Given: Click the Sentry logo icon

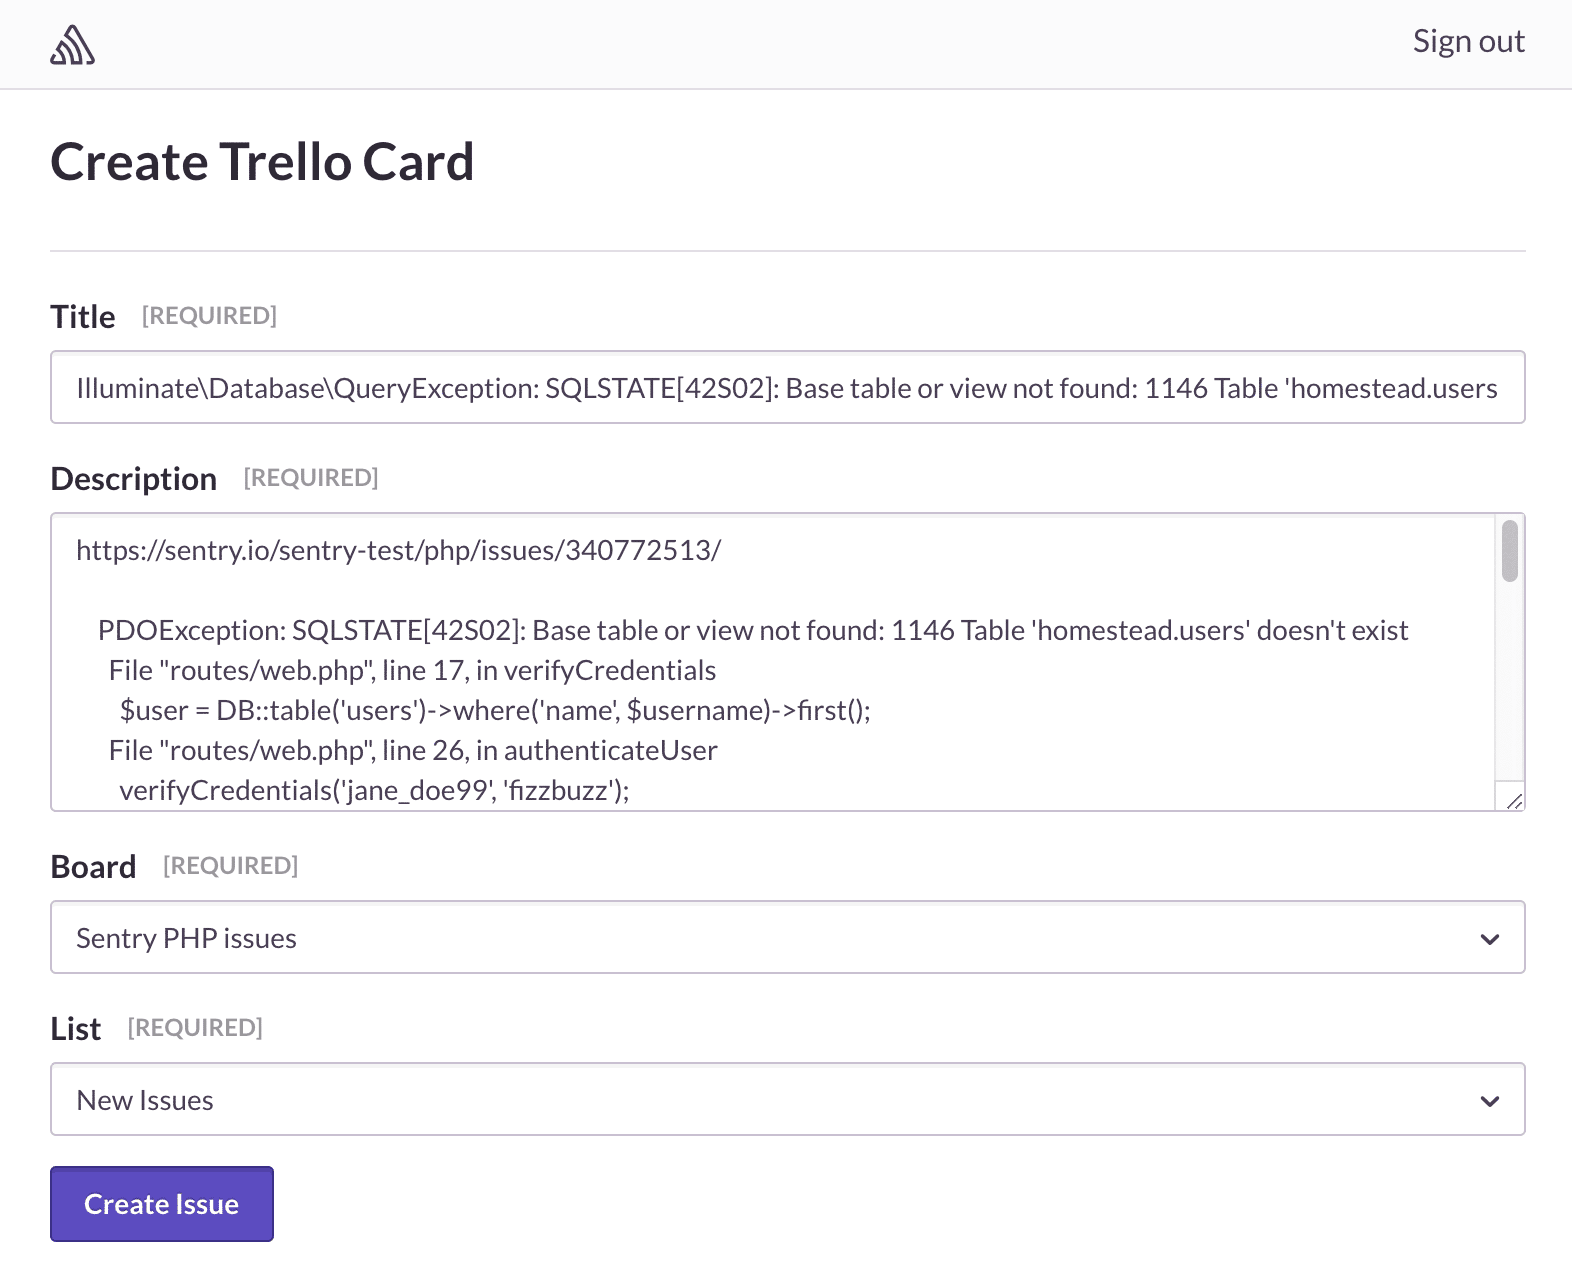Looking at the screenshot, I should 72,45.
